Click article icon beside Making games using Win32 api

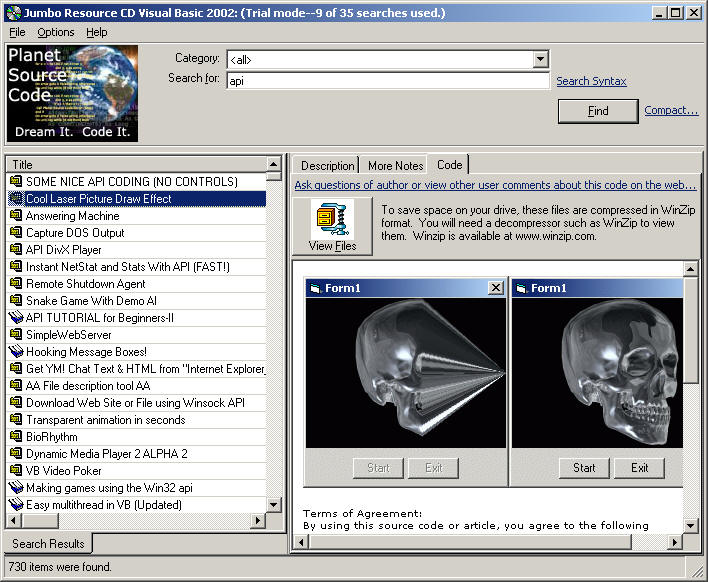click(15, 487)
